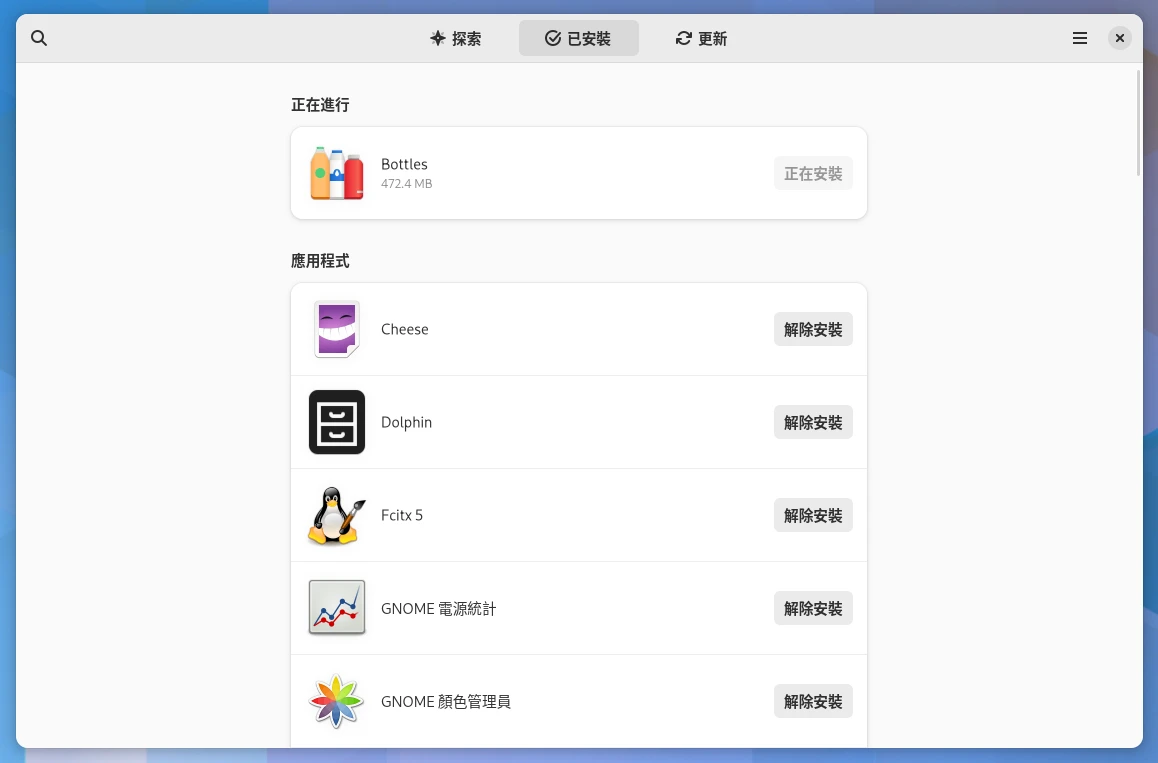Uninstall GNOME 顏色管理員 with 解除安裝 button

point(813,702)
